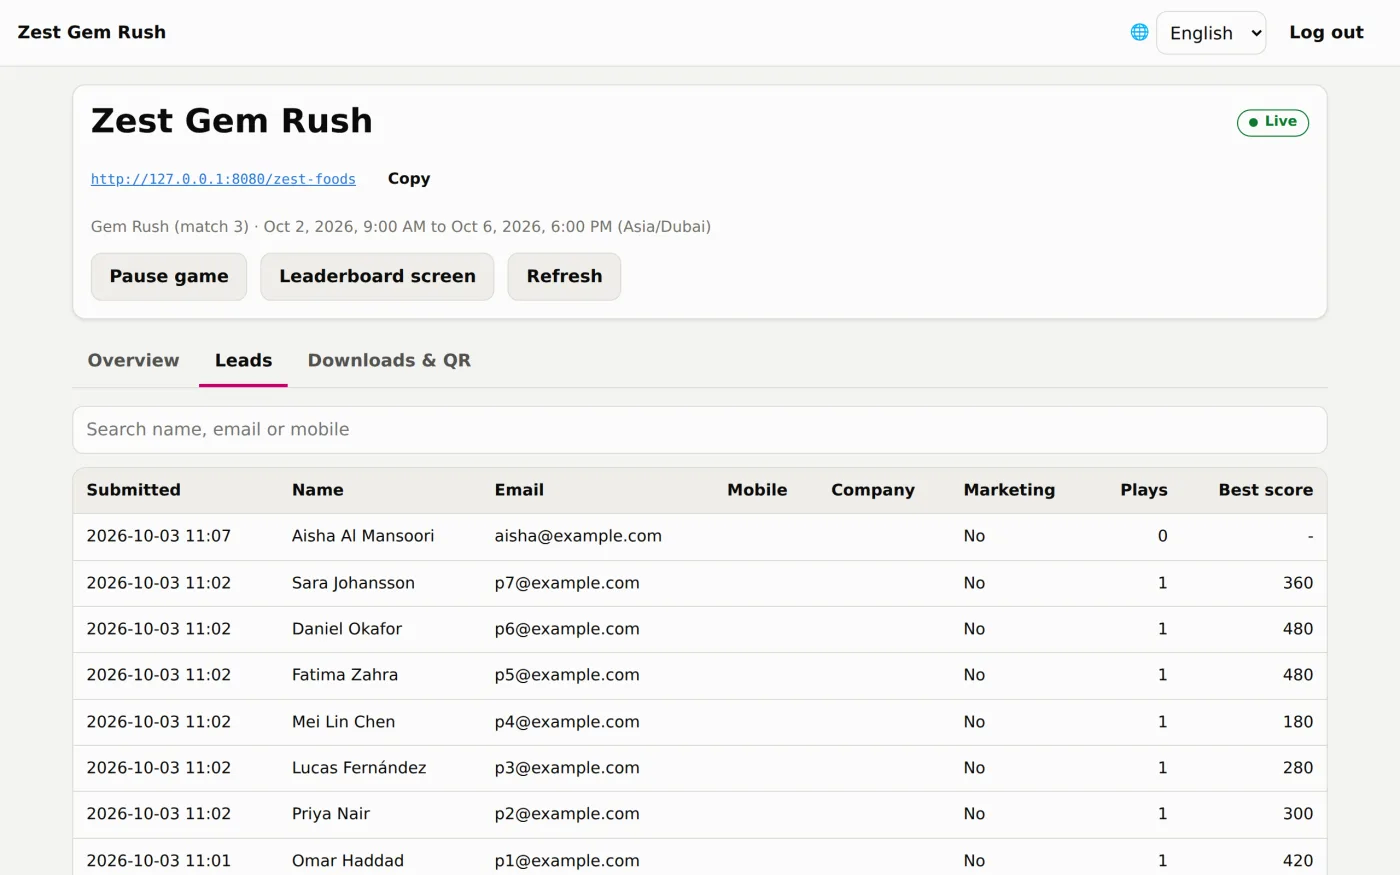Go to Downloads & QR tab

[x=389, y=360]
